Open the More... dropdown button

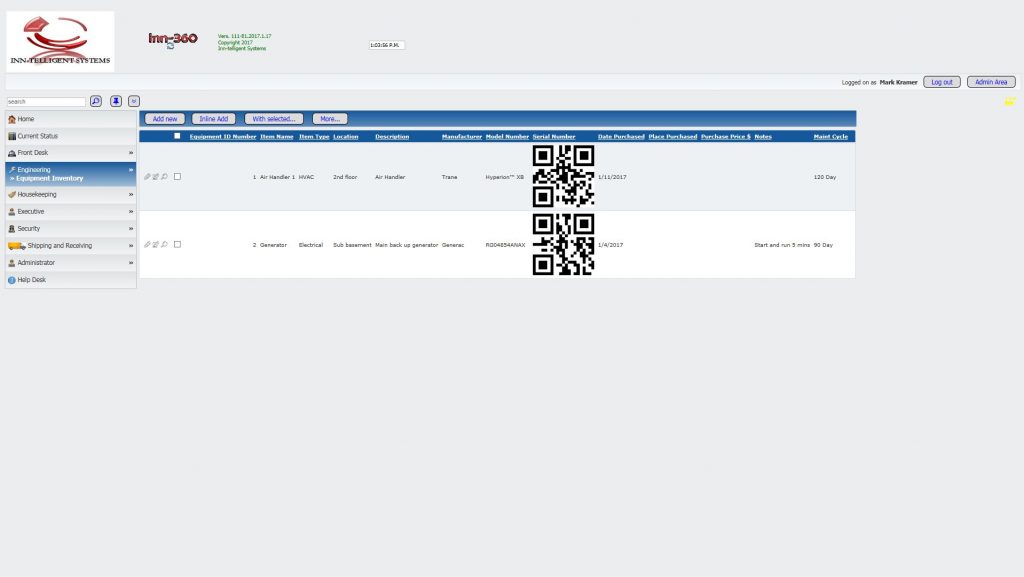[330, 119]
